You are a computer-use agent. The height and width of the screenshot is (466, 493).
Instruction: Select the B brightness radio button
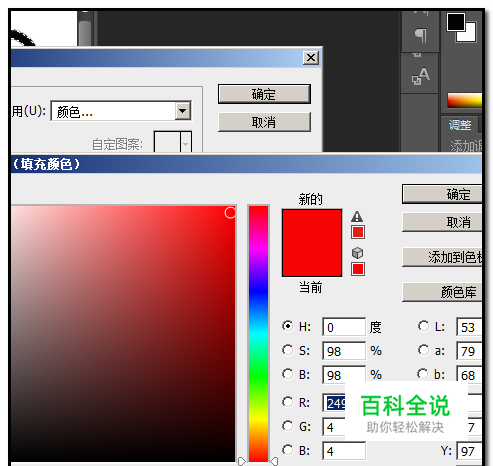(x=287, y=374)
